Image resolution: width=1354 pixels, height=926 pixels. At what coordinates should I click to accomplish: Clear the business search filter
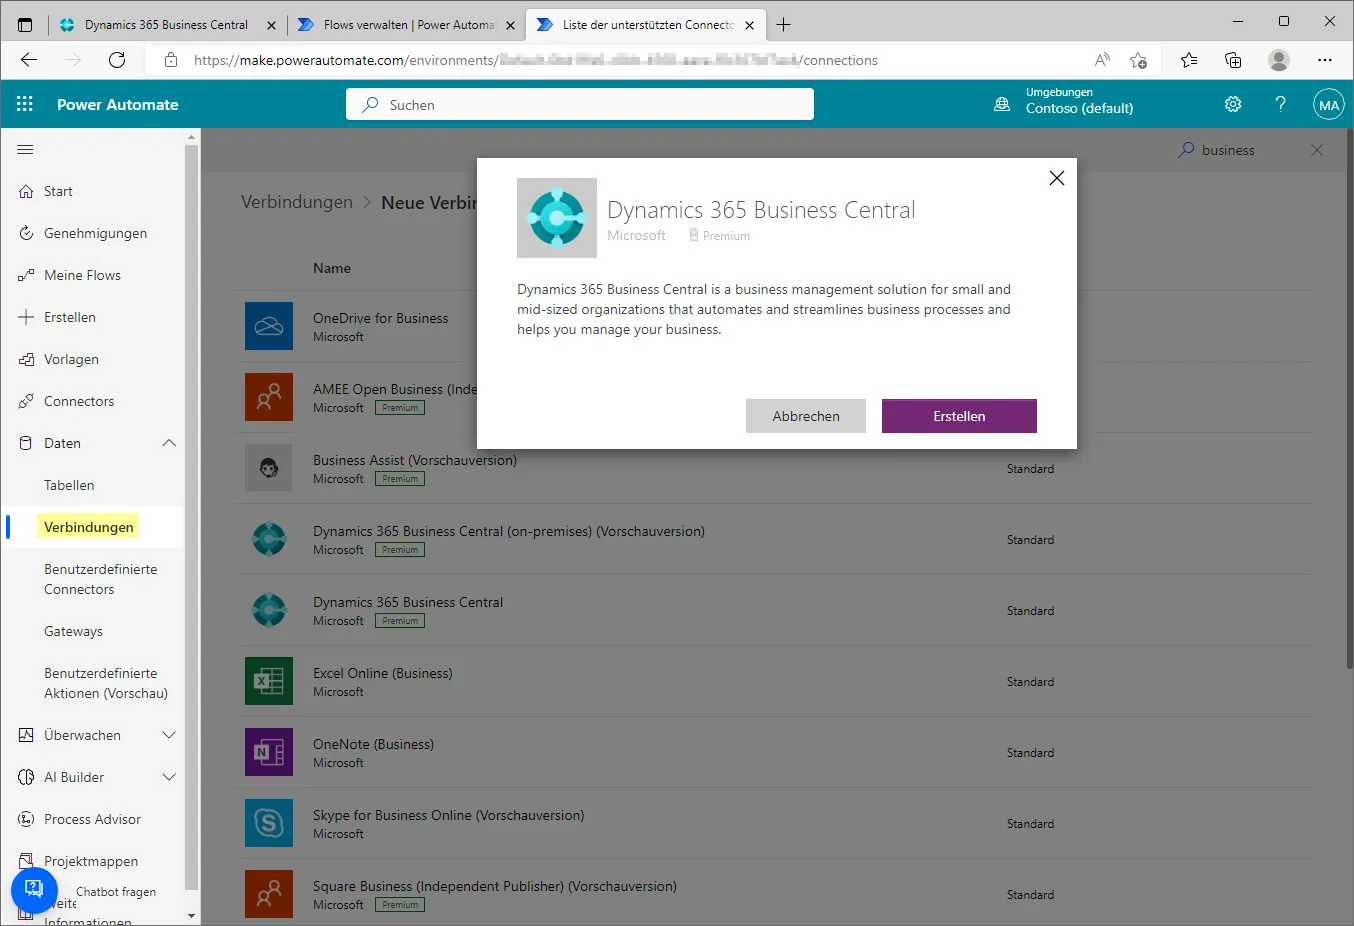pyautogui.click(x=1317, y=150)
